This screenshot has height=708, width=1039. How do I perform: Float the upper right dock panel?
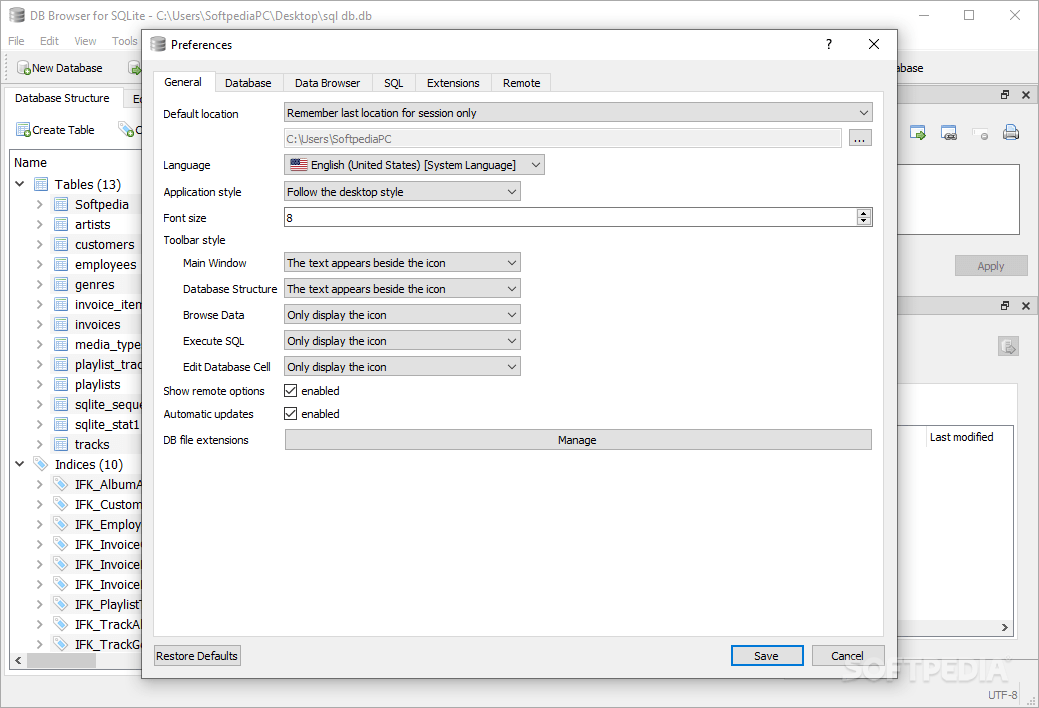coord(1005,95)
